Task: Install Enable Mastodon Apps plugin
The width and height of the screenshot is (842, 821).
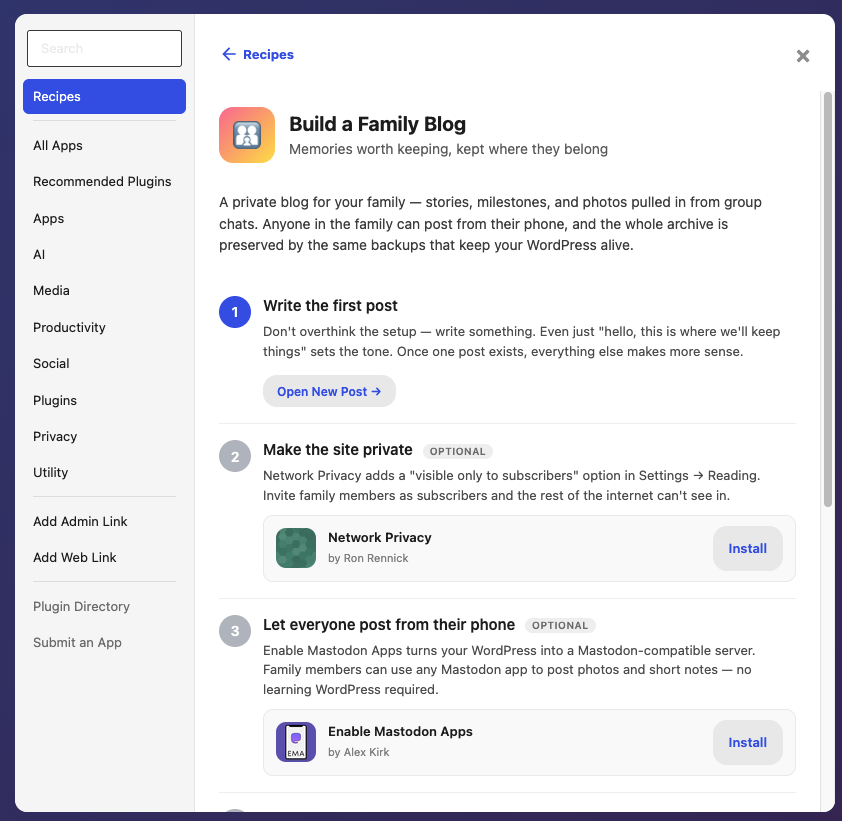Action: 747,742
